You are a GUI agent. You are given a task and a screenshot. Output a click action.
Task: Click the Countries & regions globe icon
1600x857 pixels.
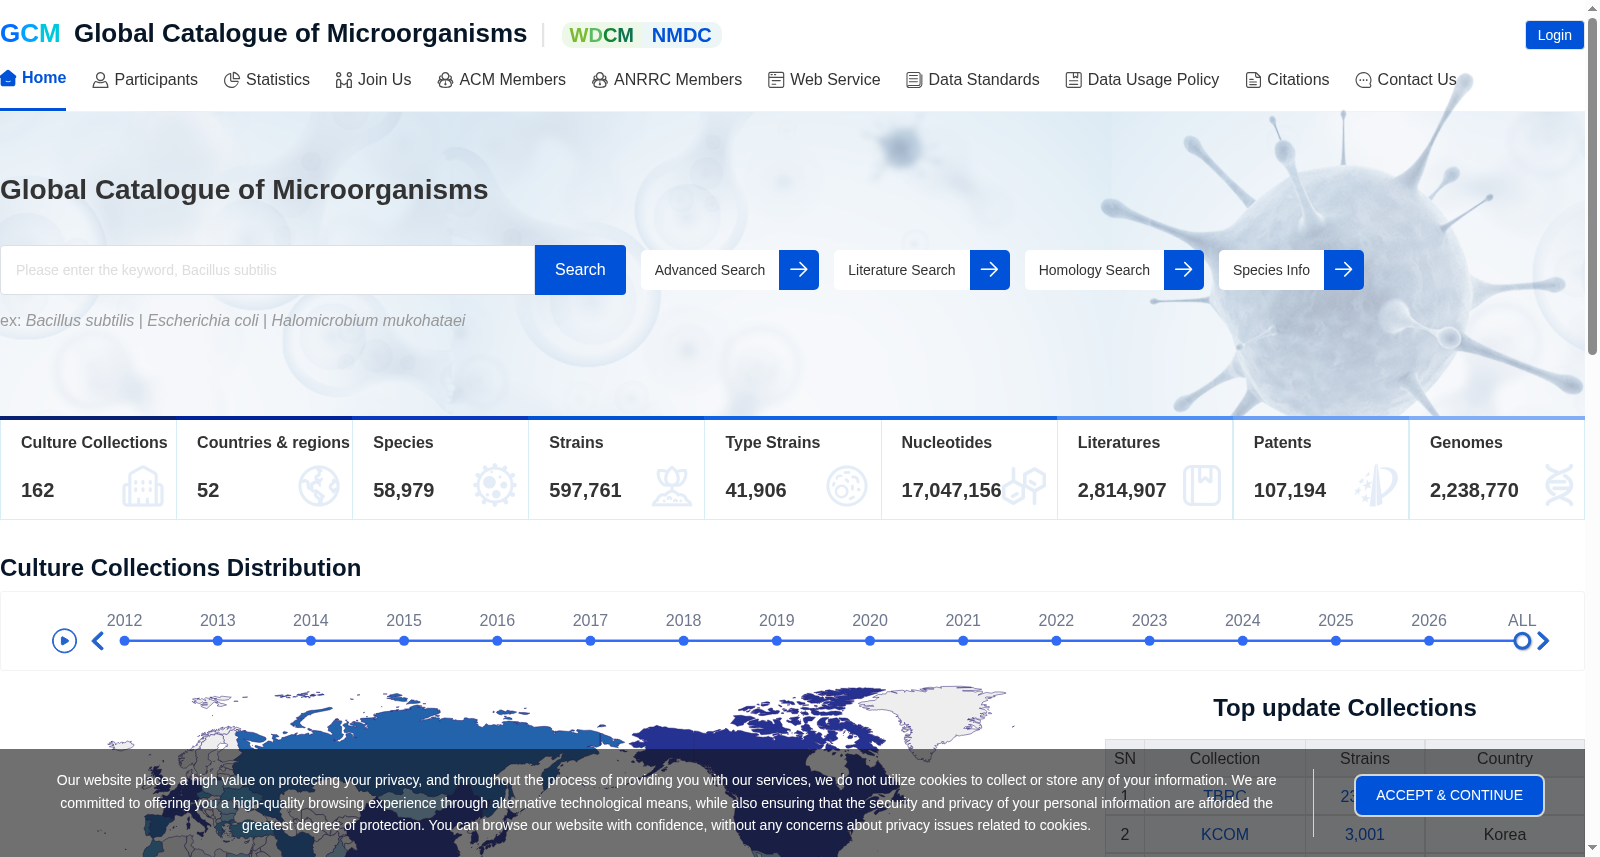[x=319, y=487]
